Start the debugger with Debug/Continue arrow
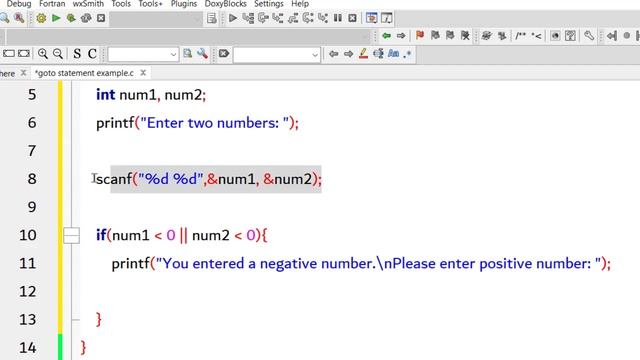The width and height of the screenshot is (640, 360). coord(233,18)
